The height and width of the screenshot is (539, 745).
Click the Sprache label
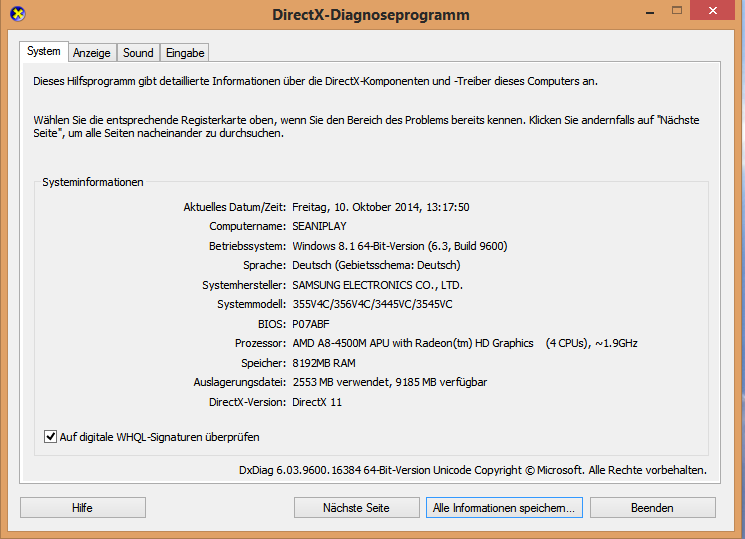[265, 265]
